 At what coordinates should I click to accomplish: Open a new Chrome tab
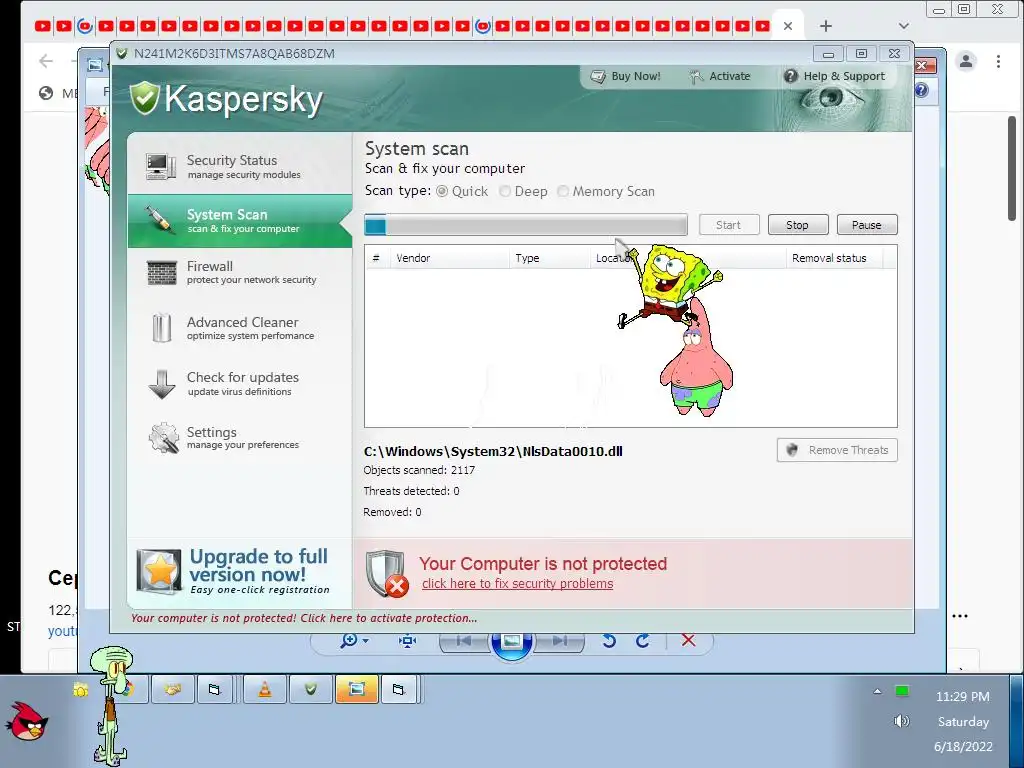click(x=826, y=26)
